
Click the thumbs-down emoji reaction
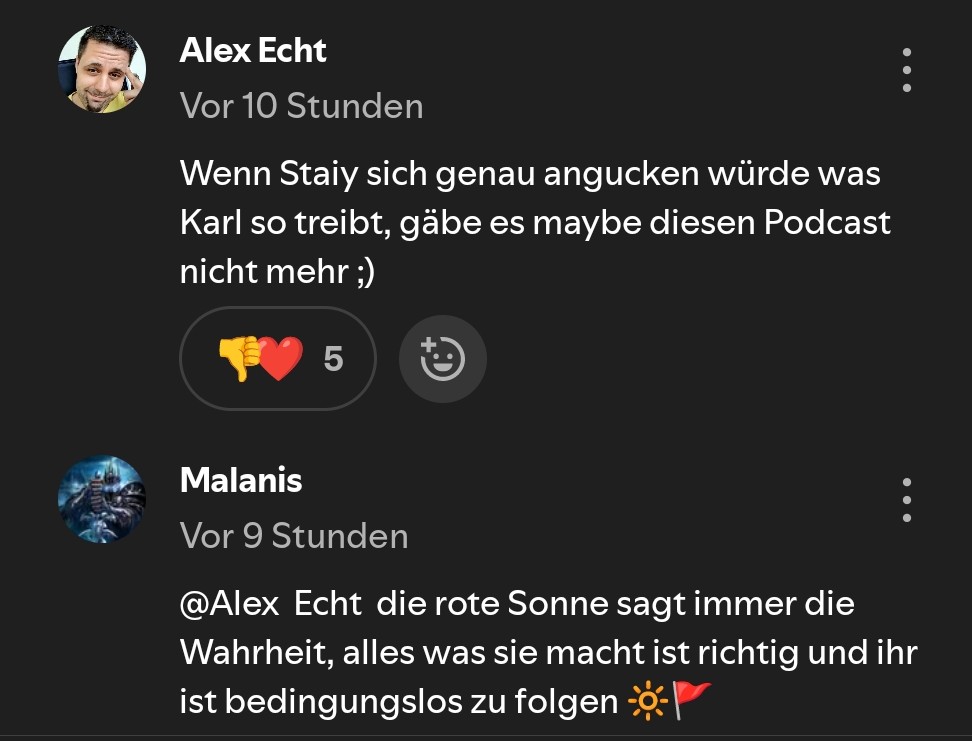pos(238,358)
